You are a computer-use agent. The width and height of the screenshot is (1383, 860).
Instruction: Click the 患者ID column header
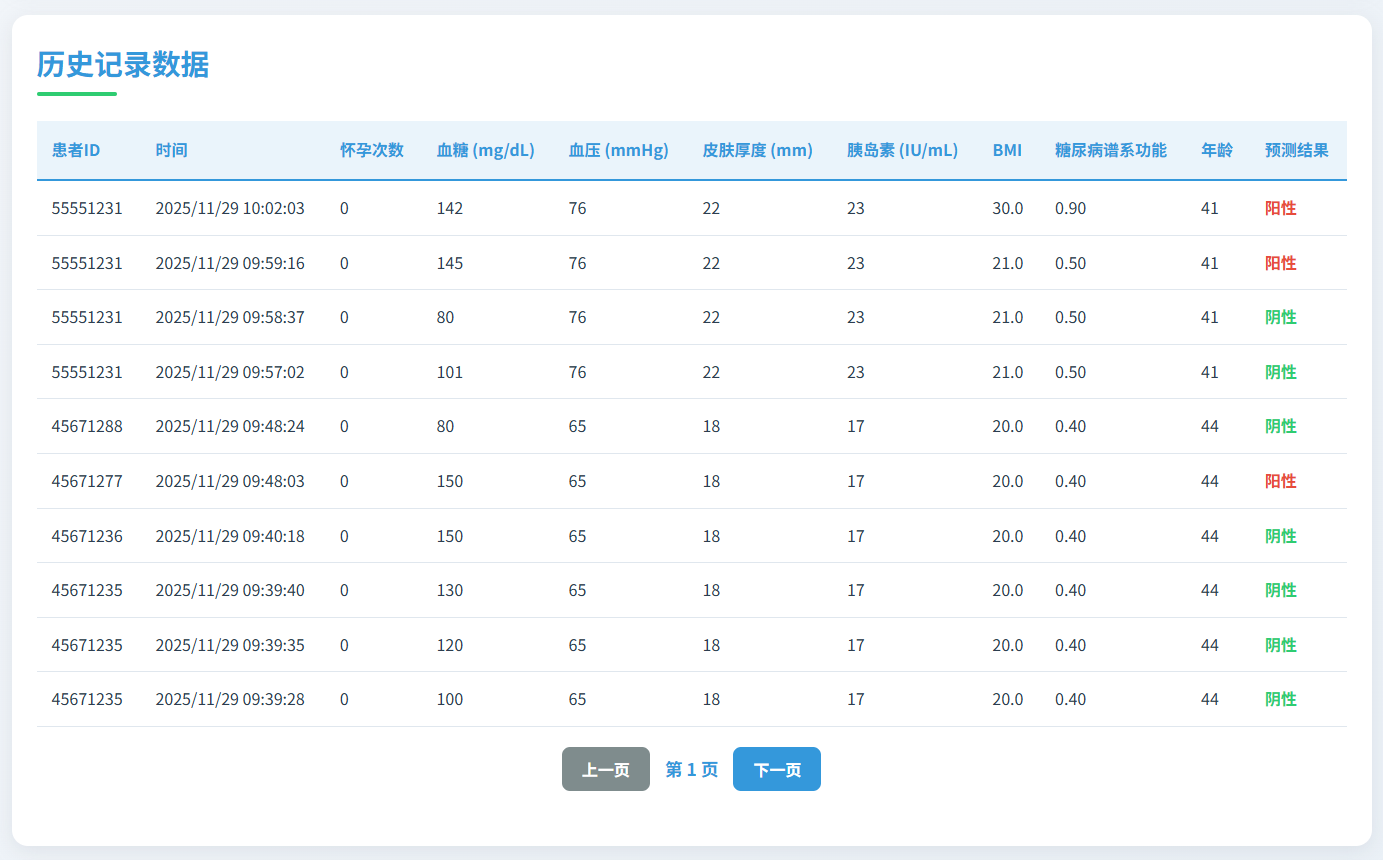coord(76,150)
